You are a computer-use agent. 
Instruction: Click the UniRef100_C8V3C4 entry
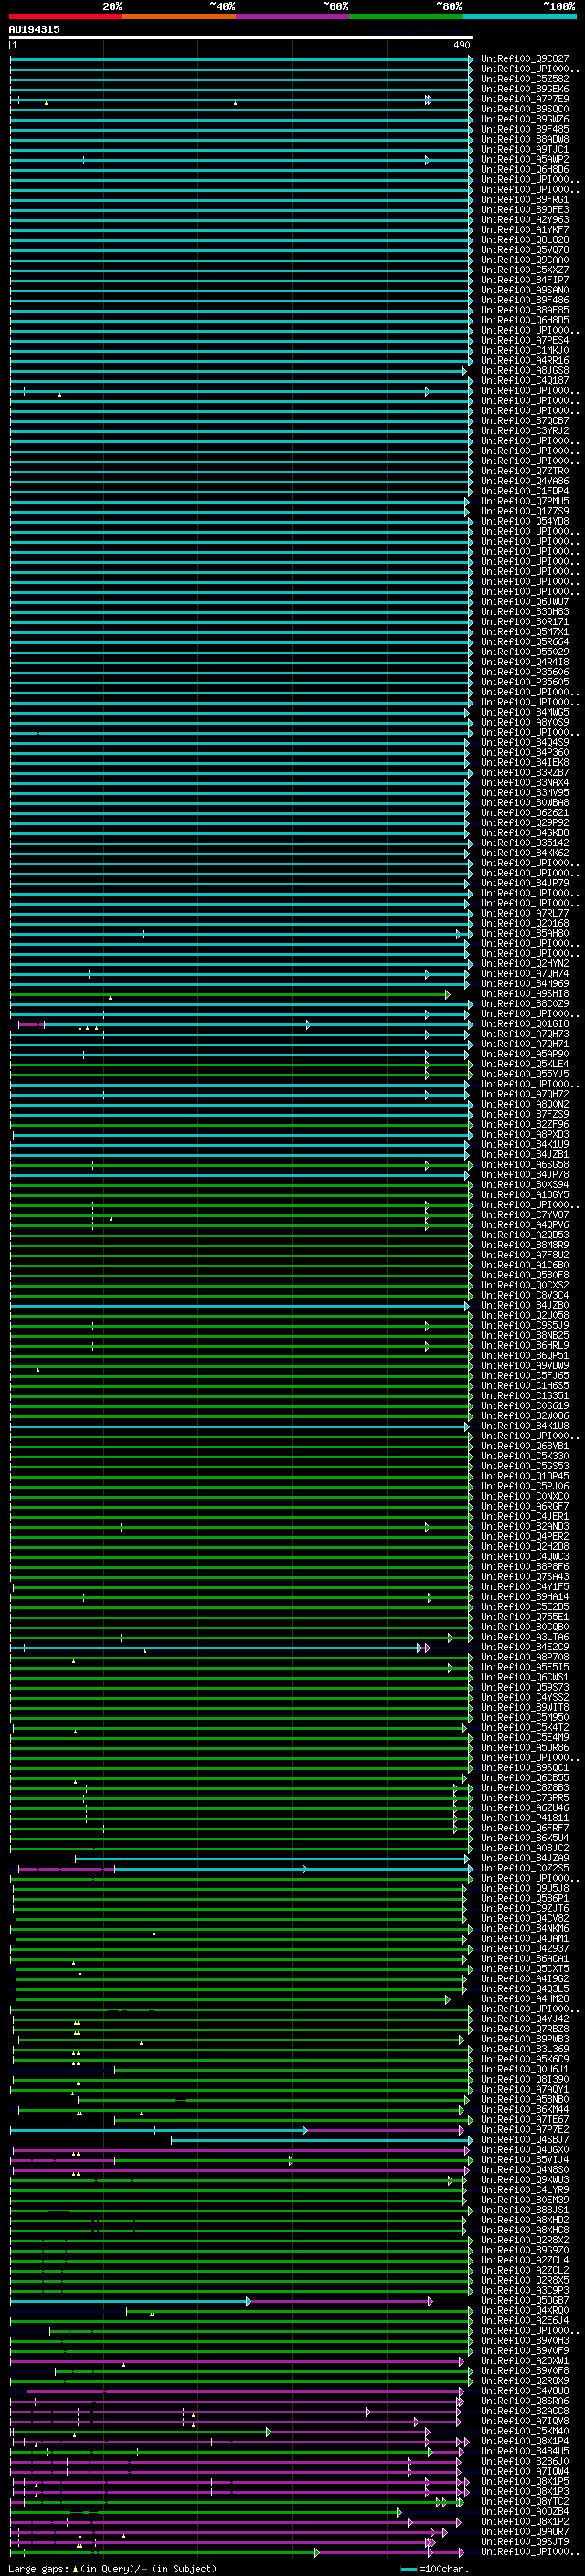click(525, 1296)
